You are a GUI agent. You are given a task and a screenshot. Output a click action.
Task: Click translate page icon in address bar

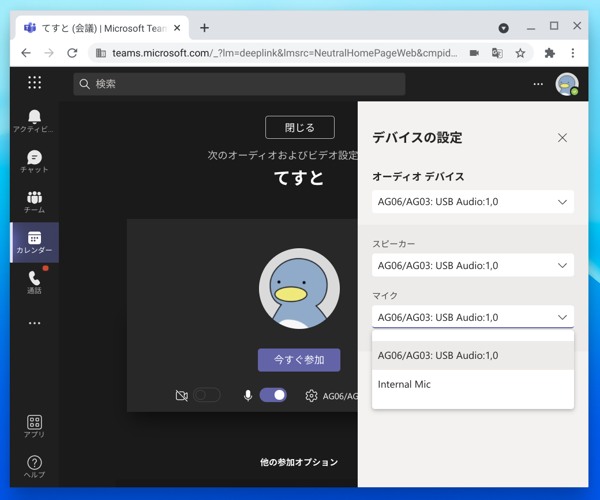pyautogui.click(x=497, y=53)
